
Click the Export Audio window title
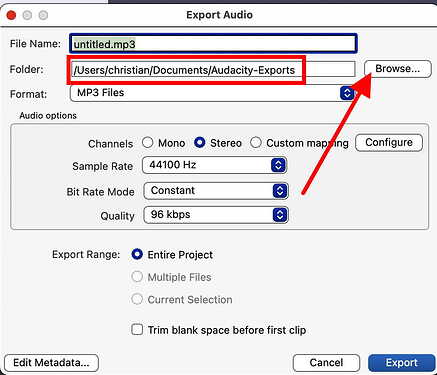point(219,15)
